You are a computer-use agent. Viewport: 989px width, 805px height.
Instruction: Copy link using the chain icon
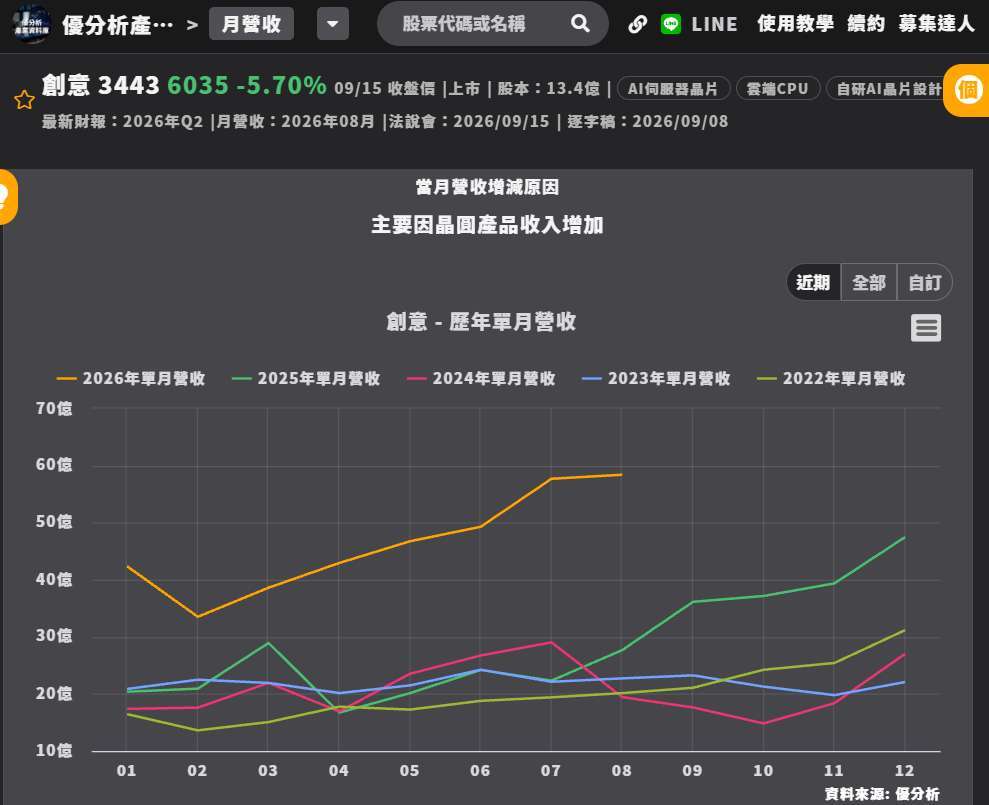(x=637, y=24)
